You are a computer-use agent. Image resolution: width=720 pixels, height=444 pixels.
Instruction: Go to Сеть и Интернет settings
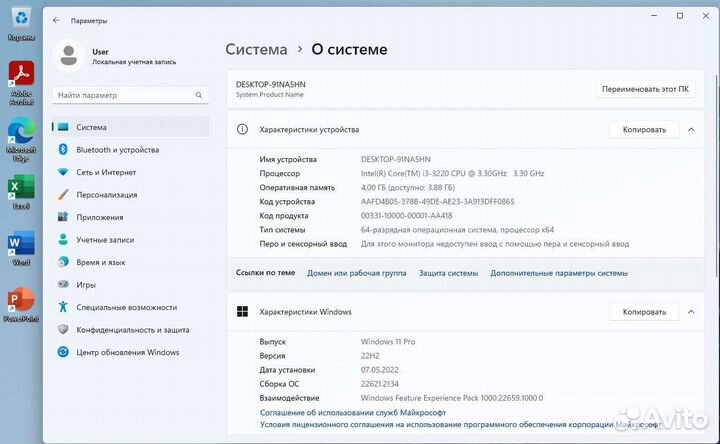click(106, 172)
